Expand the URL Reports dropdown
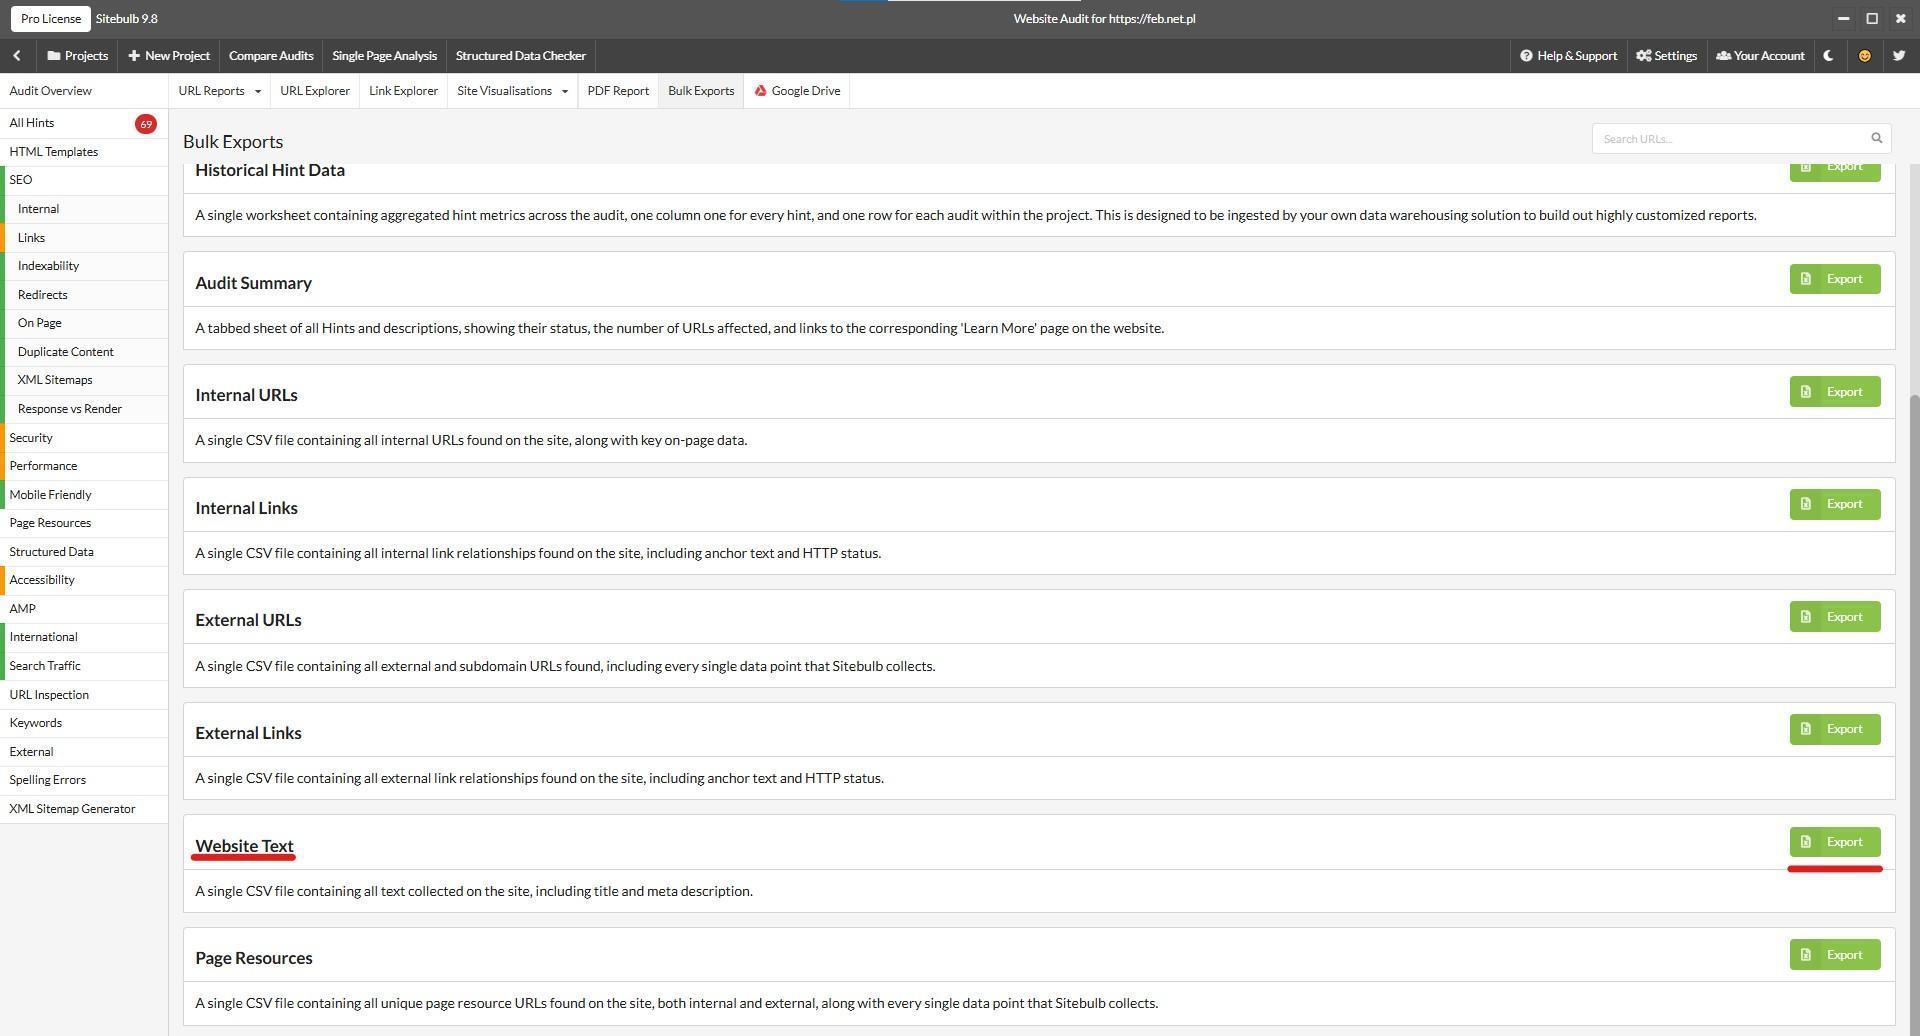The image size is (1920, 1036). click(219, 91)
